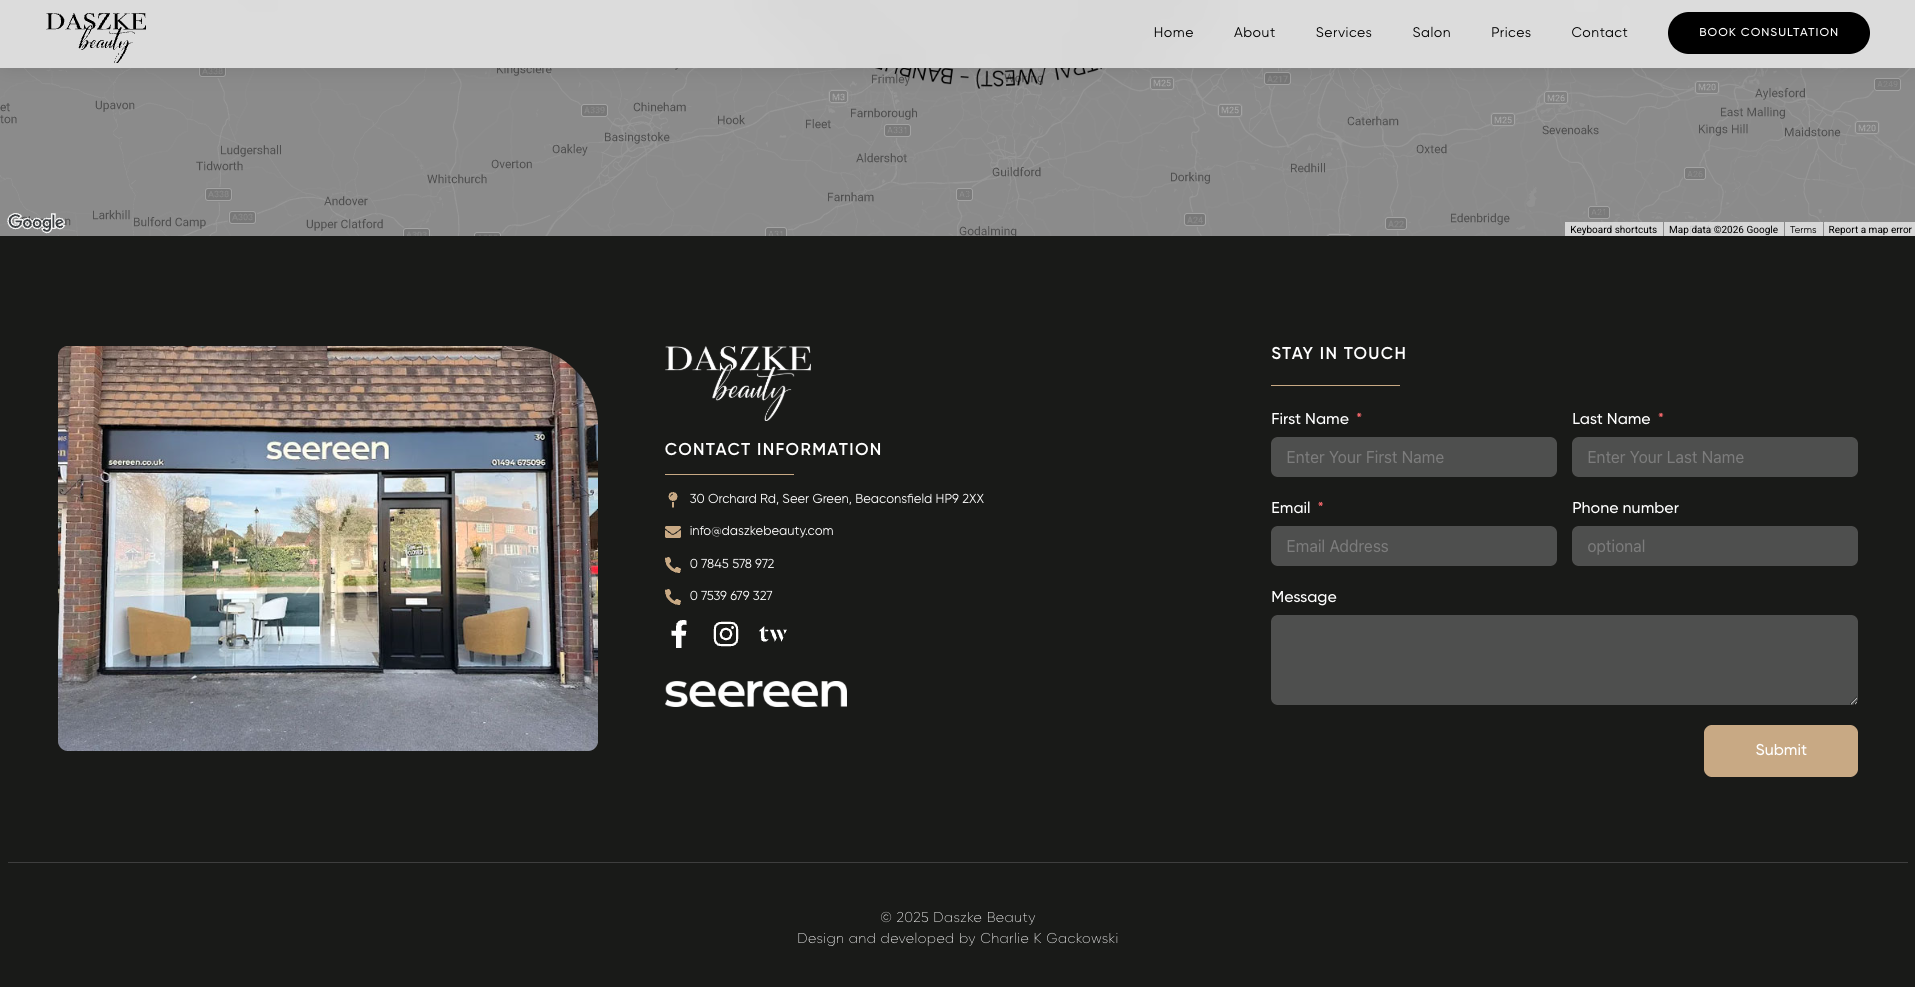Click Report a map error
Image resolution: width=1915 pixels, height=987 pixels.
point(1869,230)
